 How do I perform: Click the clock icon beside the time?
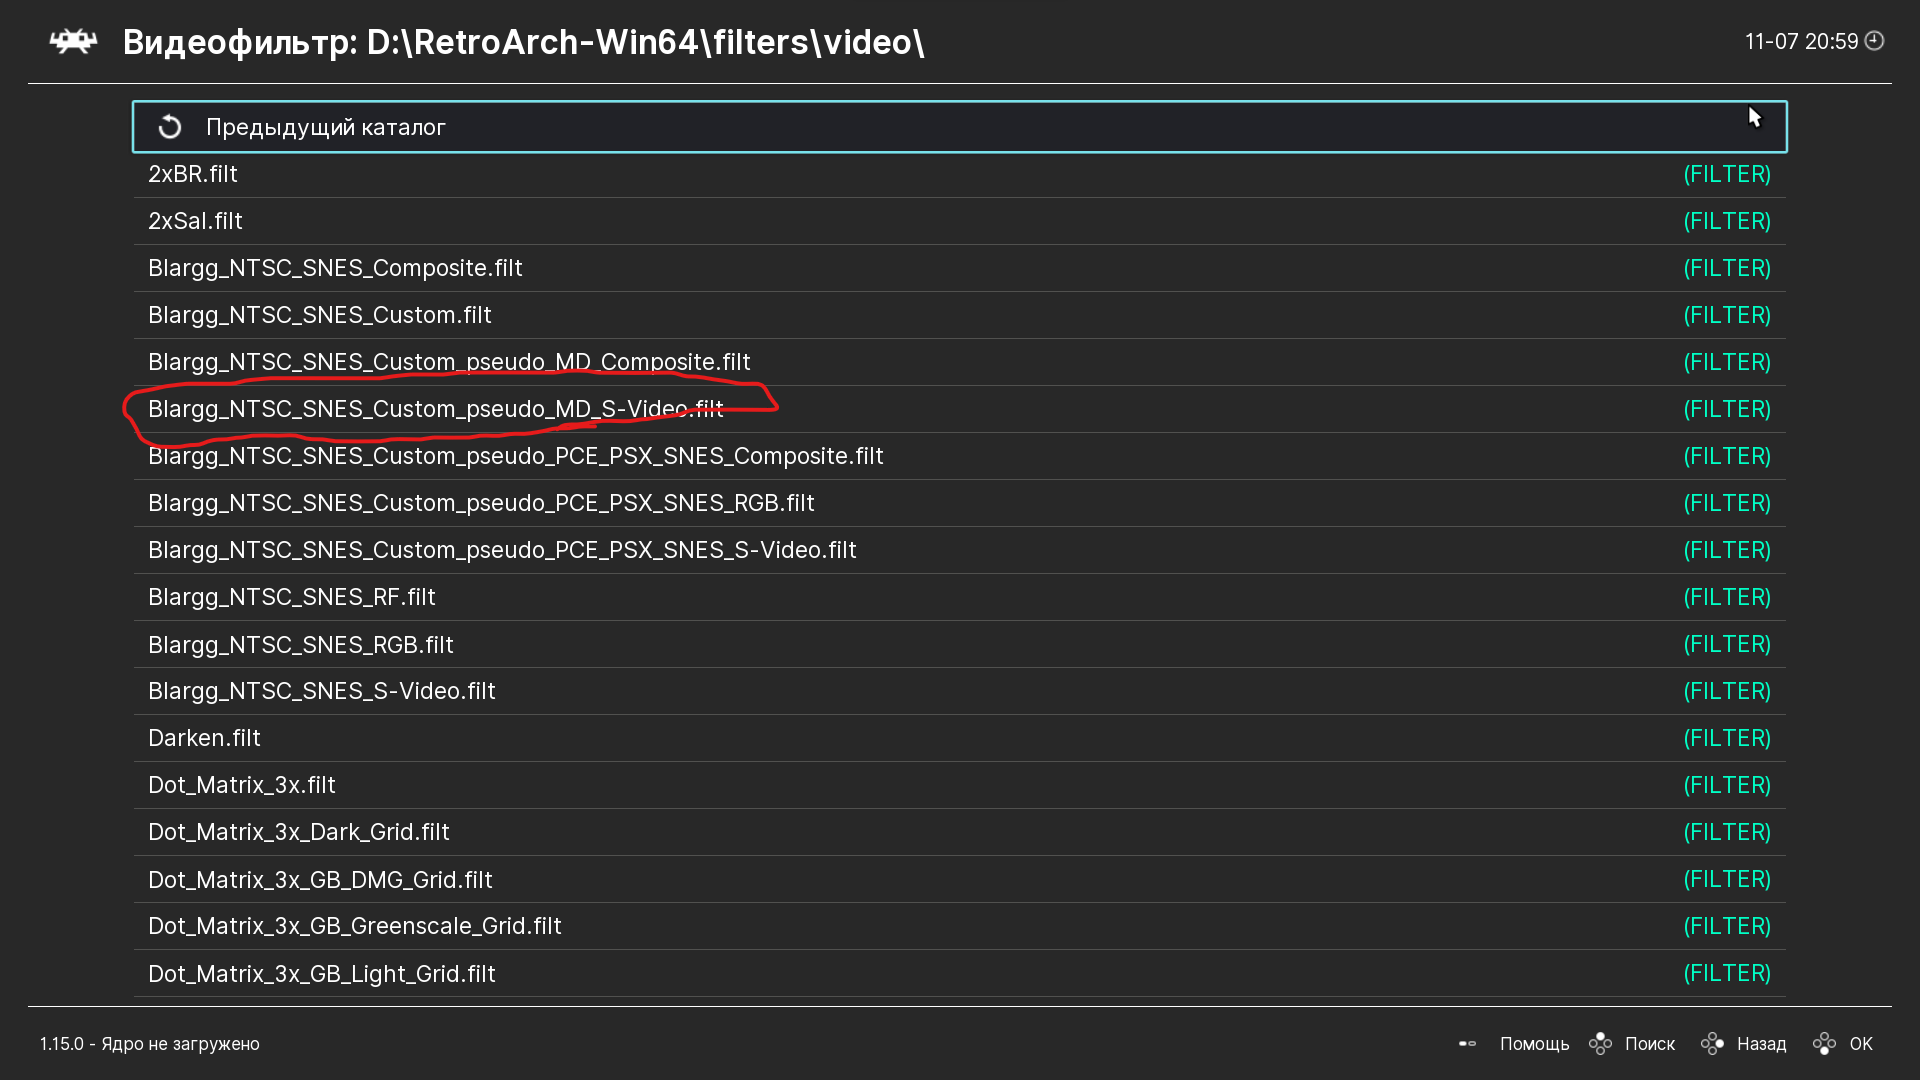[1875, 41]
